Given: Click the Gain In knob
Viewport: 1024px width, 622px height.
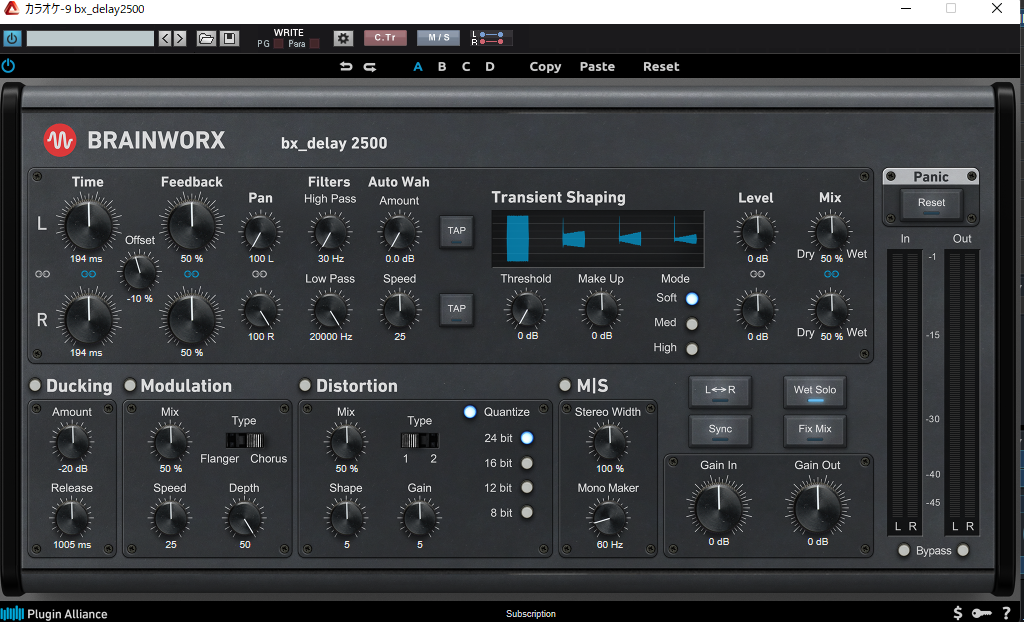Looking at the screenshot, I should (718, 506).
